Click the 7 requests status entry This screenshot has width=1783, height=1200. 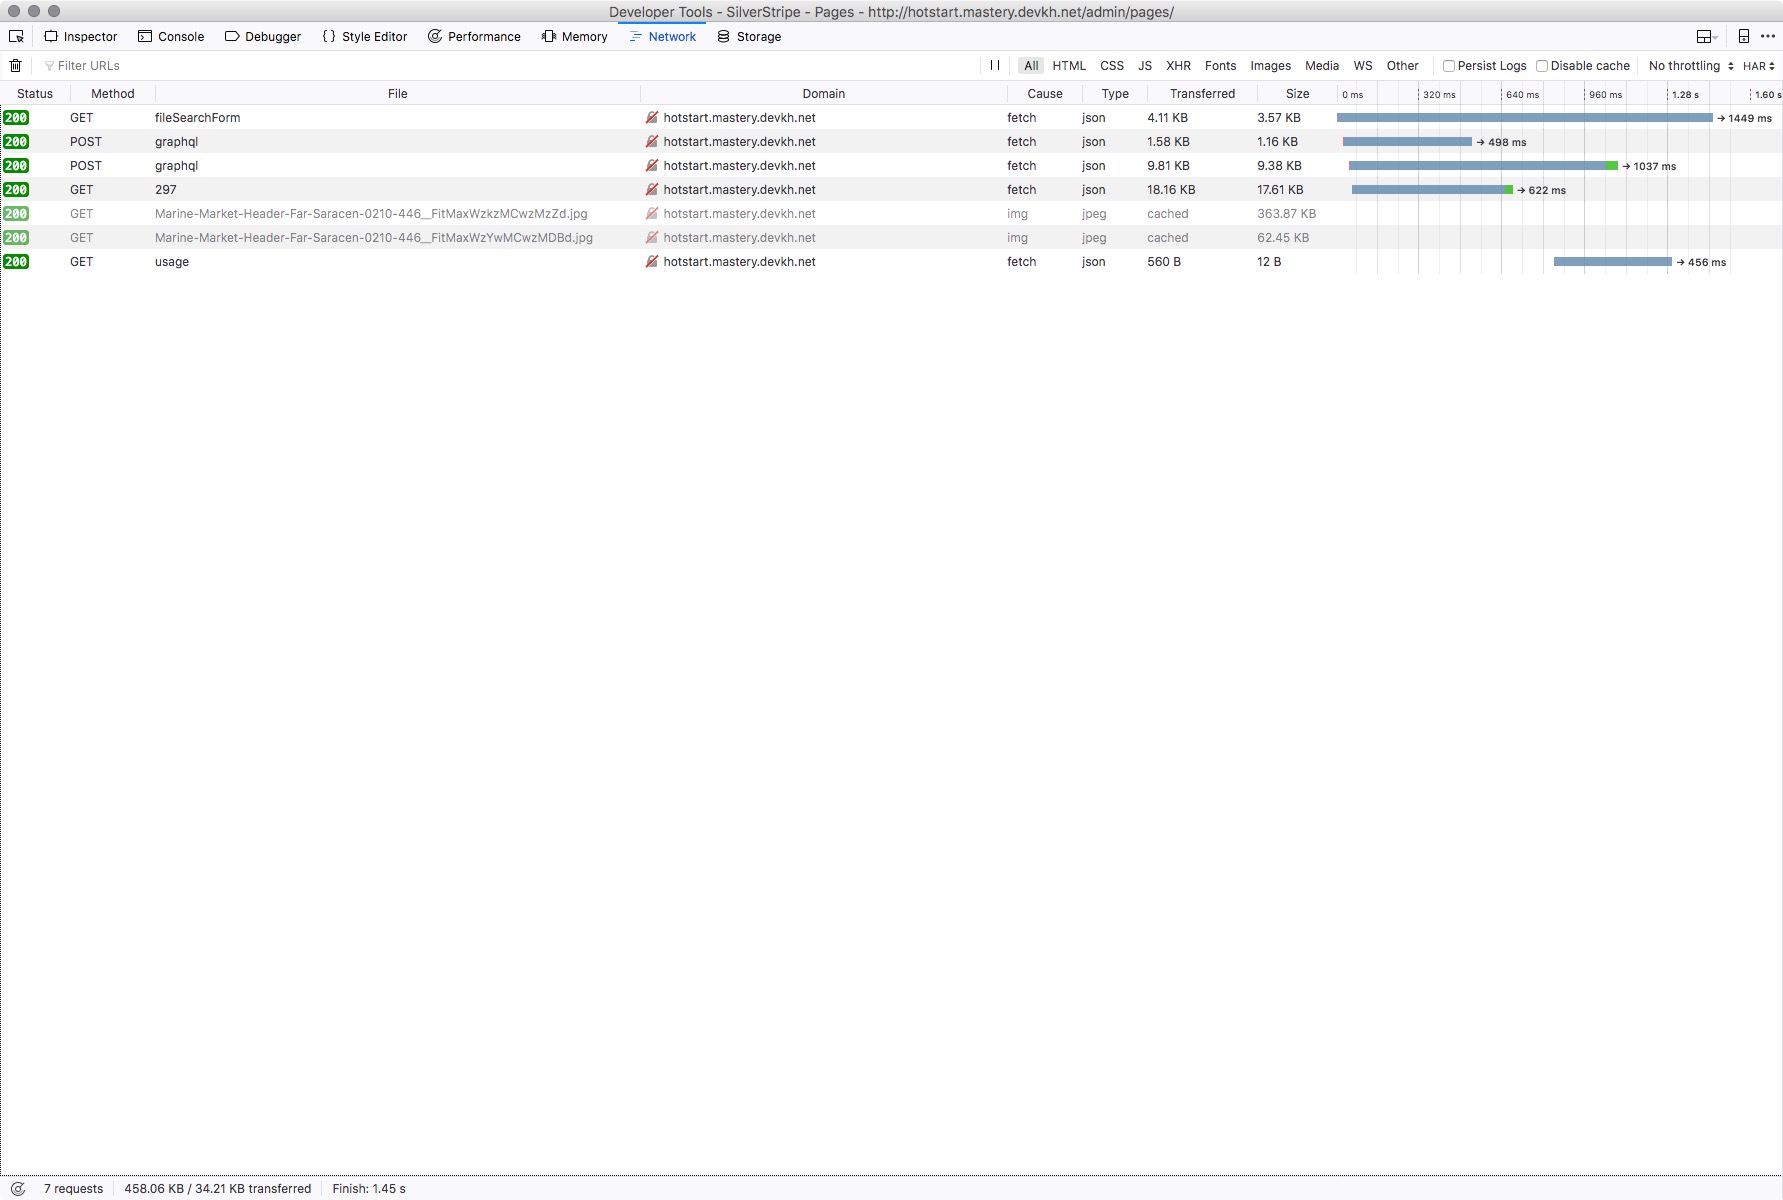click(73, 1188)
